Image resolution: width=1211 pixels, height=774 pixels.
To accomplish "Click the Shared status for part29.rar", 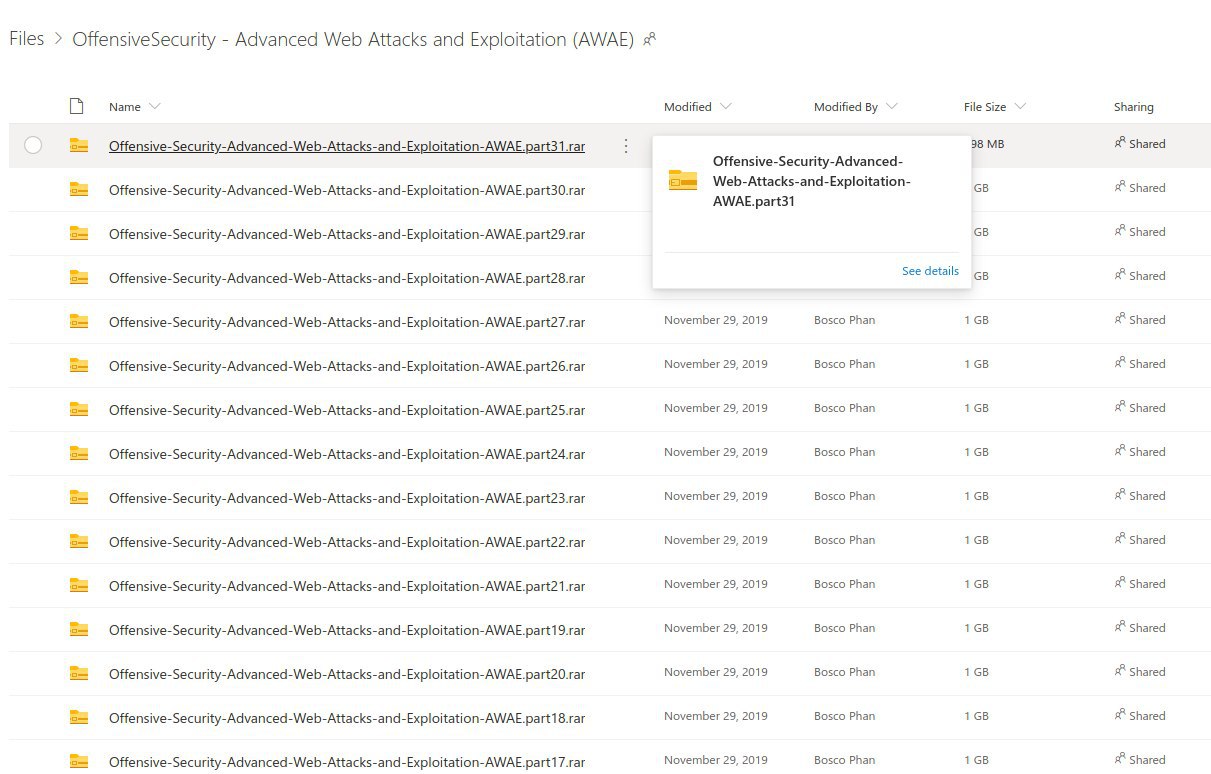I will [1140, 232].
